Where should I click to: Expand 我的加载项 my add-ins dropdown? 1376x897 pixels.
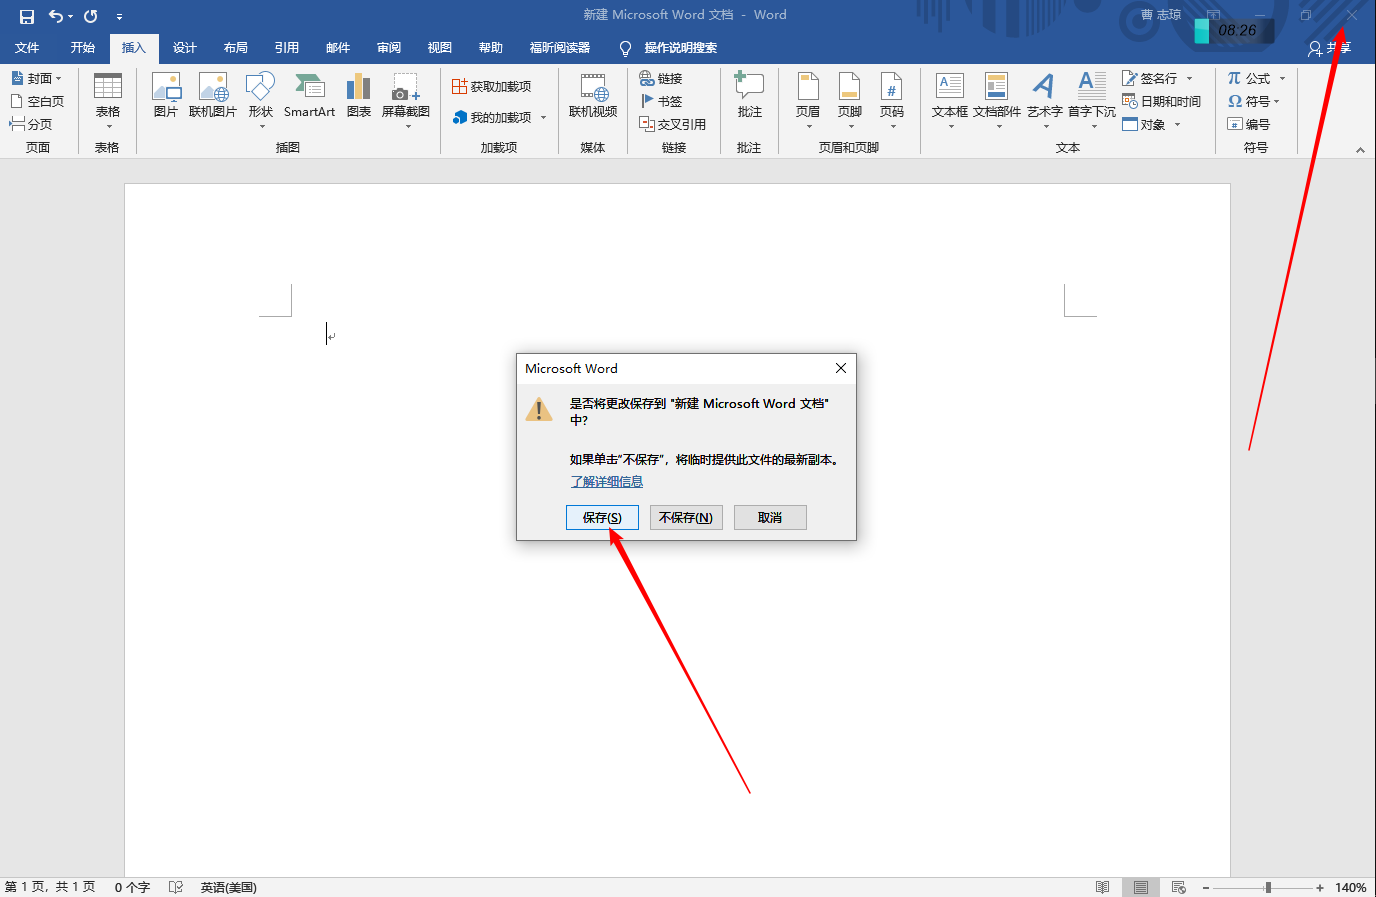pos(544,117)
